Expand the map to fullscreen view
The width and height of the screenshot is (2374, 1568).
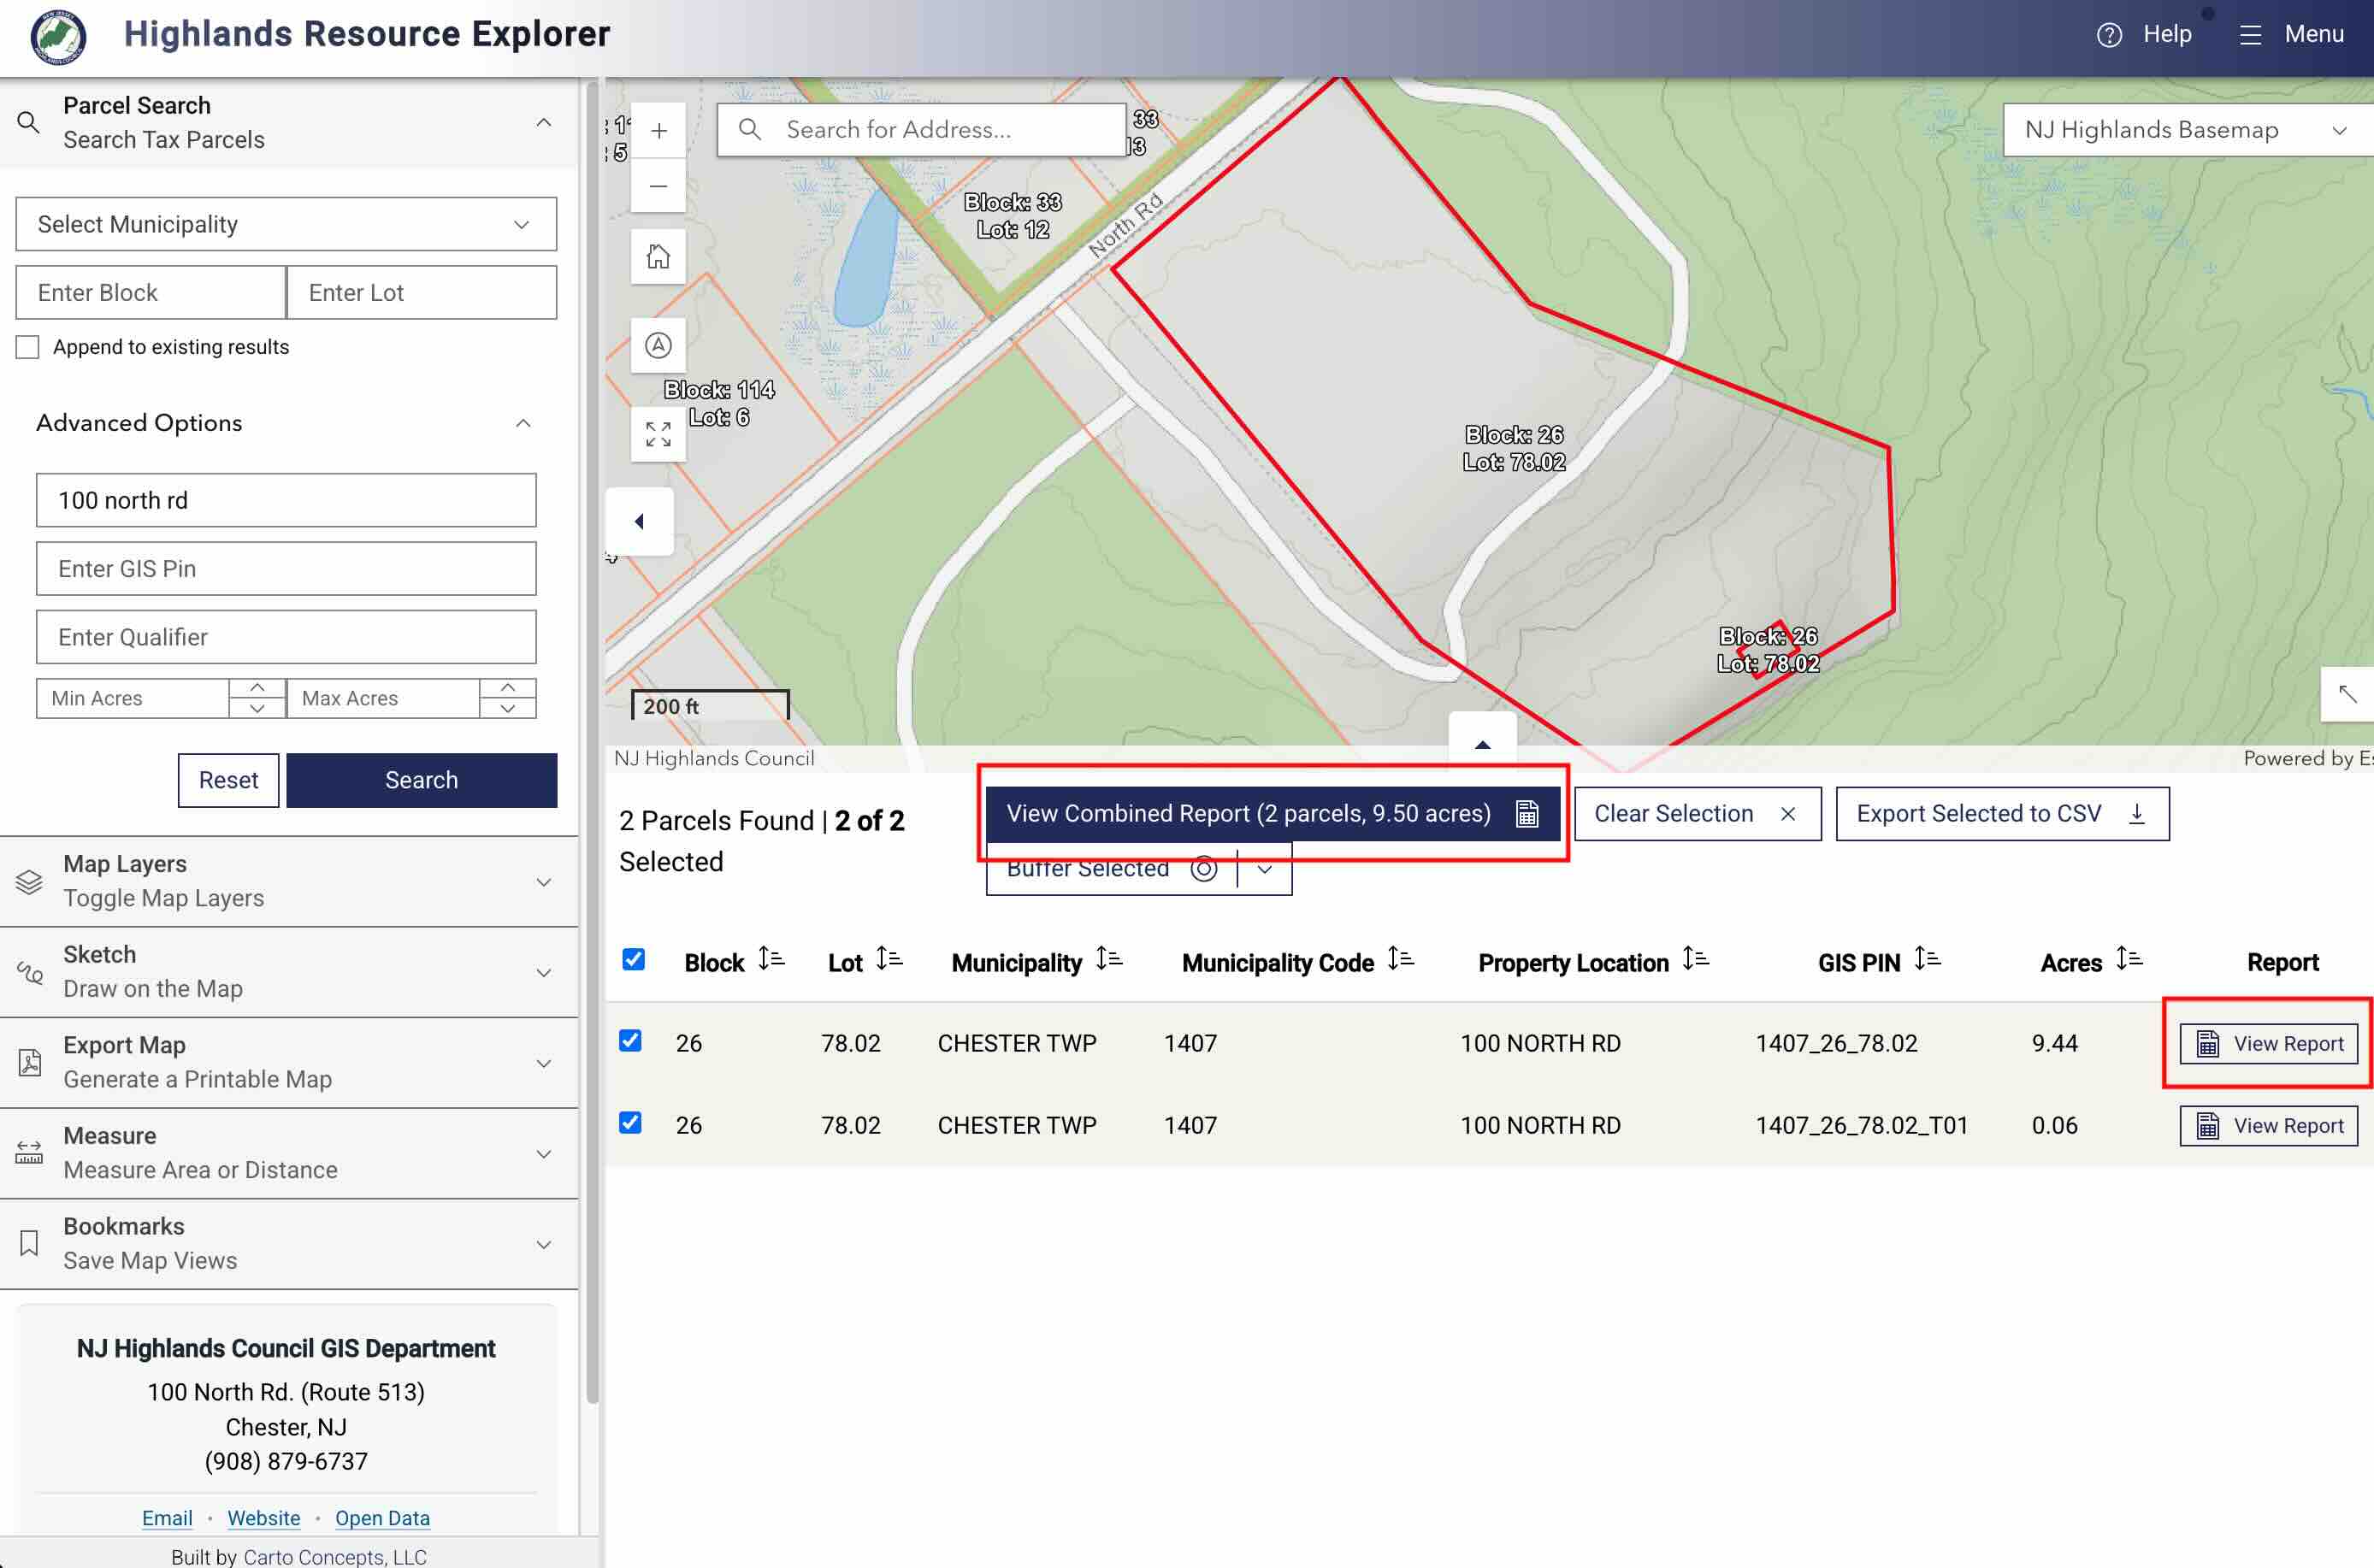click(658, 434)
